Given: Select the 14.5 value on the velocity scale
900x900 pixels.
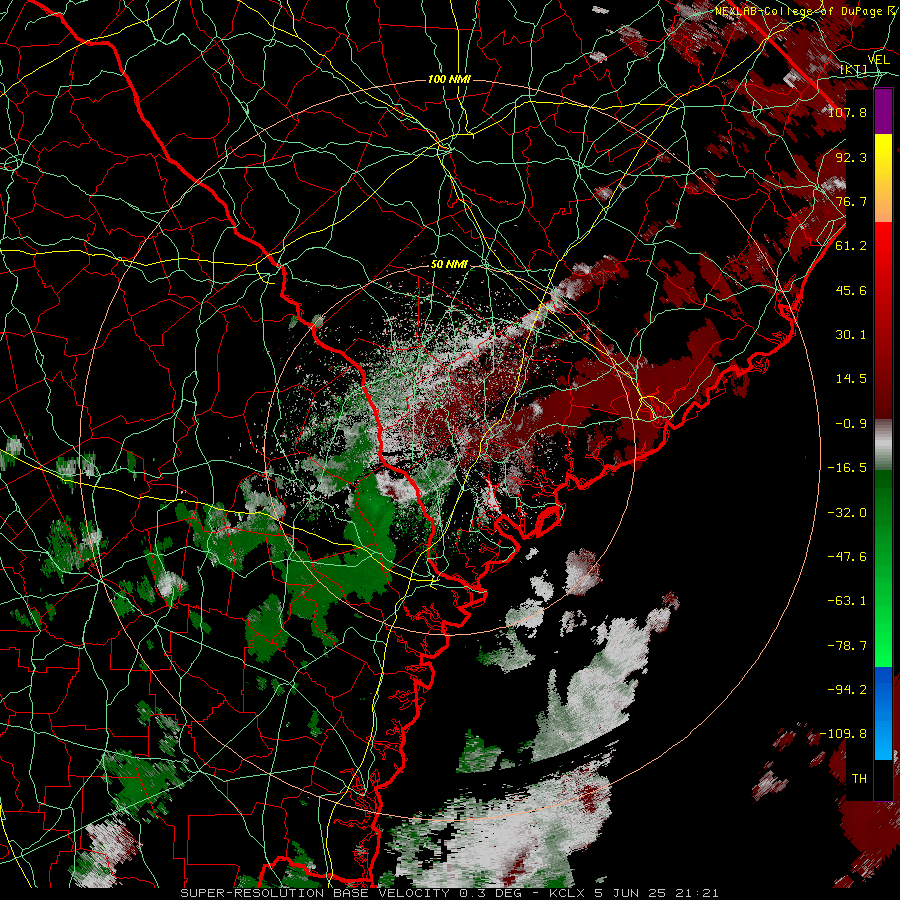Looking at the screenshot, I should pyautogui.click(x=851, y=379).
